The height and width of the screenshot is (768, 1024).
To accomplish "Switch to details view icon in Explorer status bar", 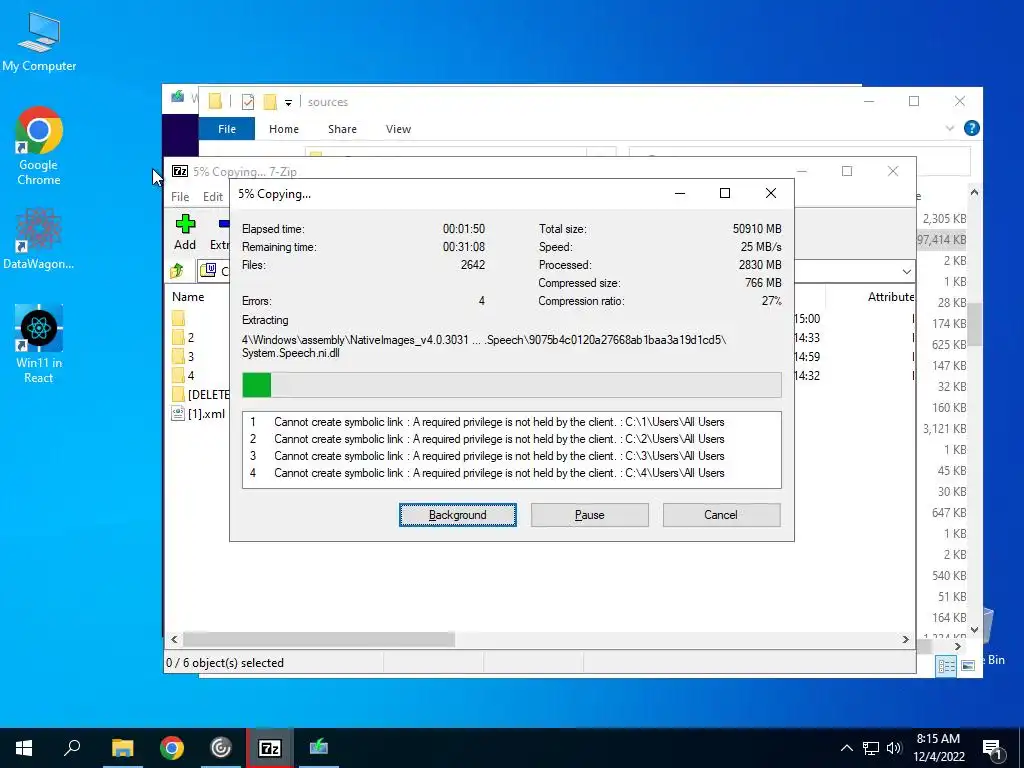I will tap(946, 665).
